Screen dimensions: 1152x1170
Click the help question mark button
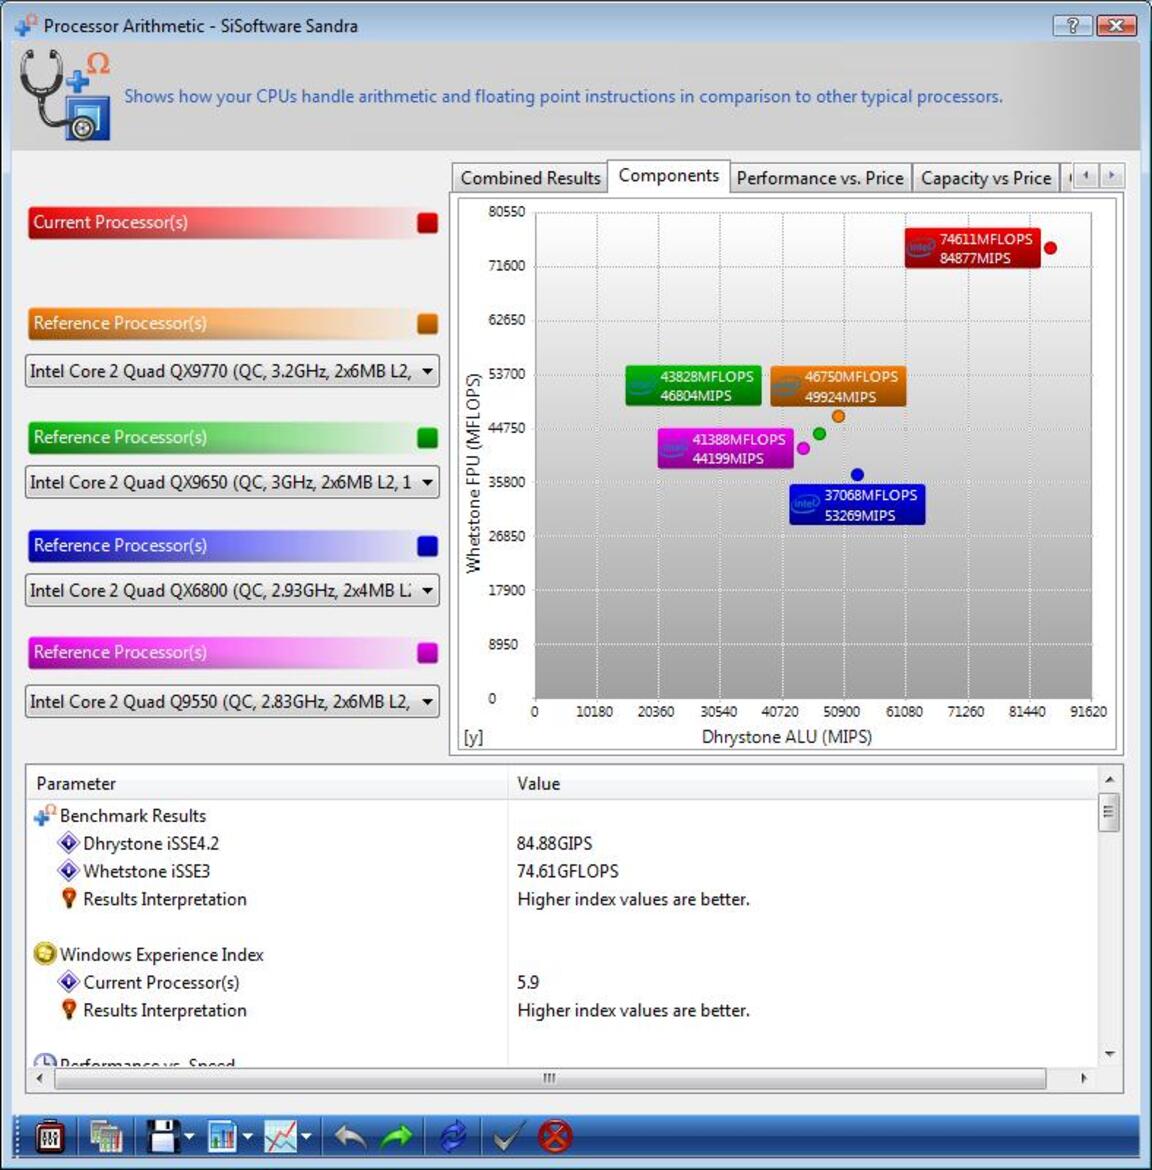[x=1072, y=26]
